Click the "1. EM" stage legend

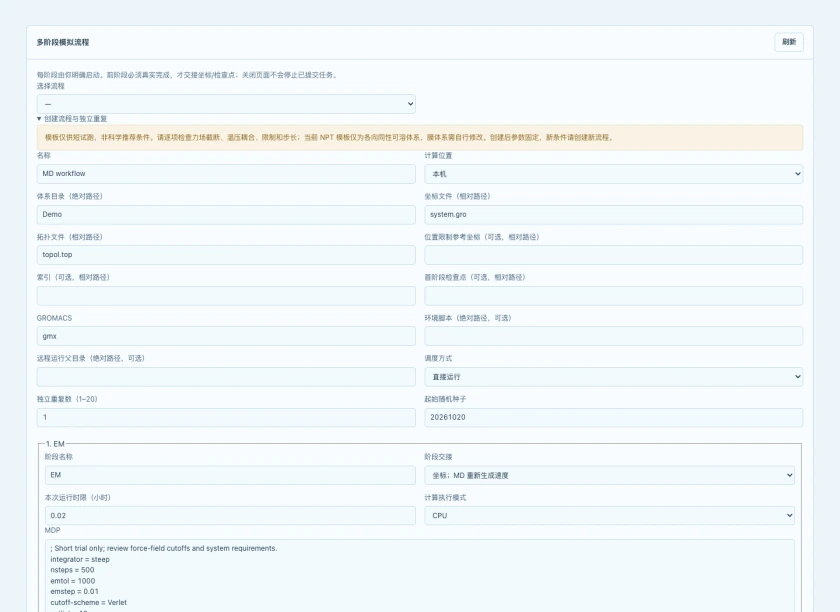[55, 444]
